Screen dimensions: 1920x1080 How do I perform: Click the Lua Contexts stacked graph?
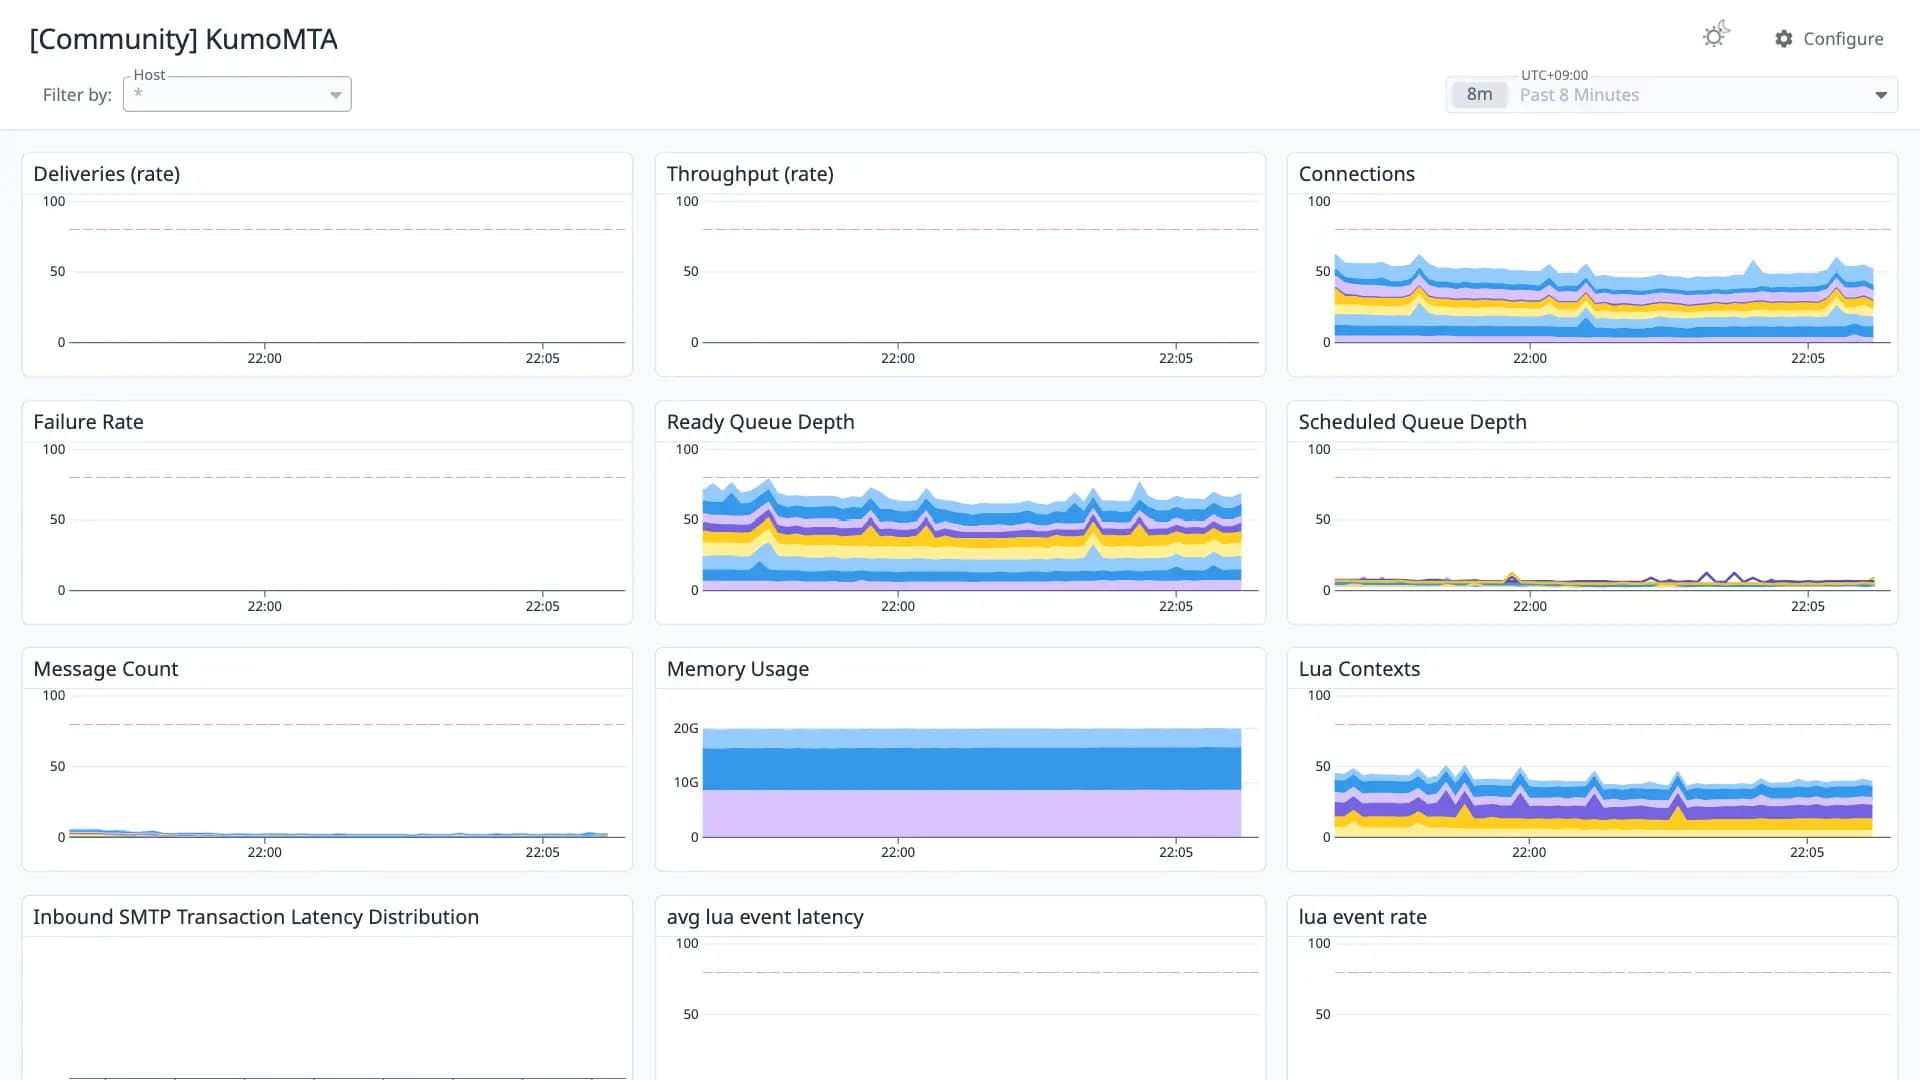point(1604,800)
